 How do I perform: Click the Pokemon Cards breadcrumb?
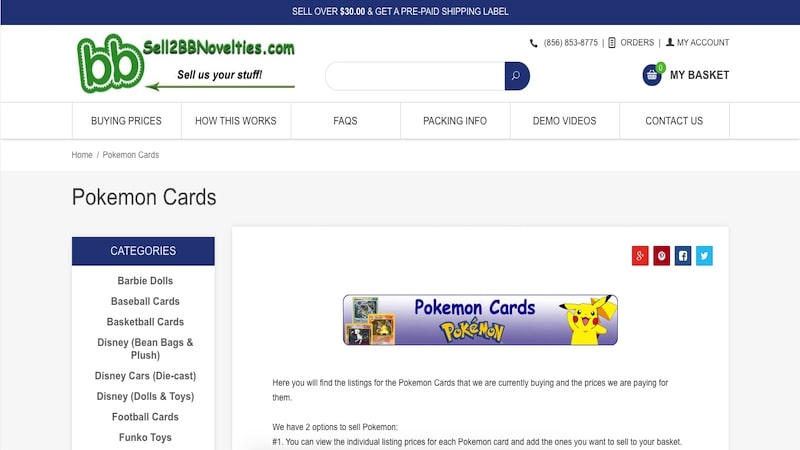coord(131,155)
